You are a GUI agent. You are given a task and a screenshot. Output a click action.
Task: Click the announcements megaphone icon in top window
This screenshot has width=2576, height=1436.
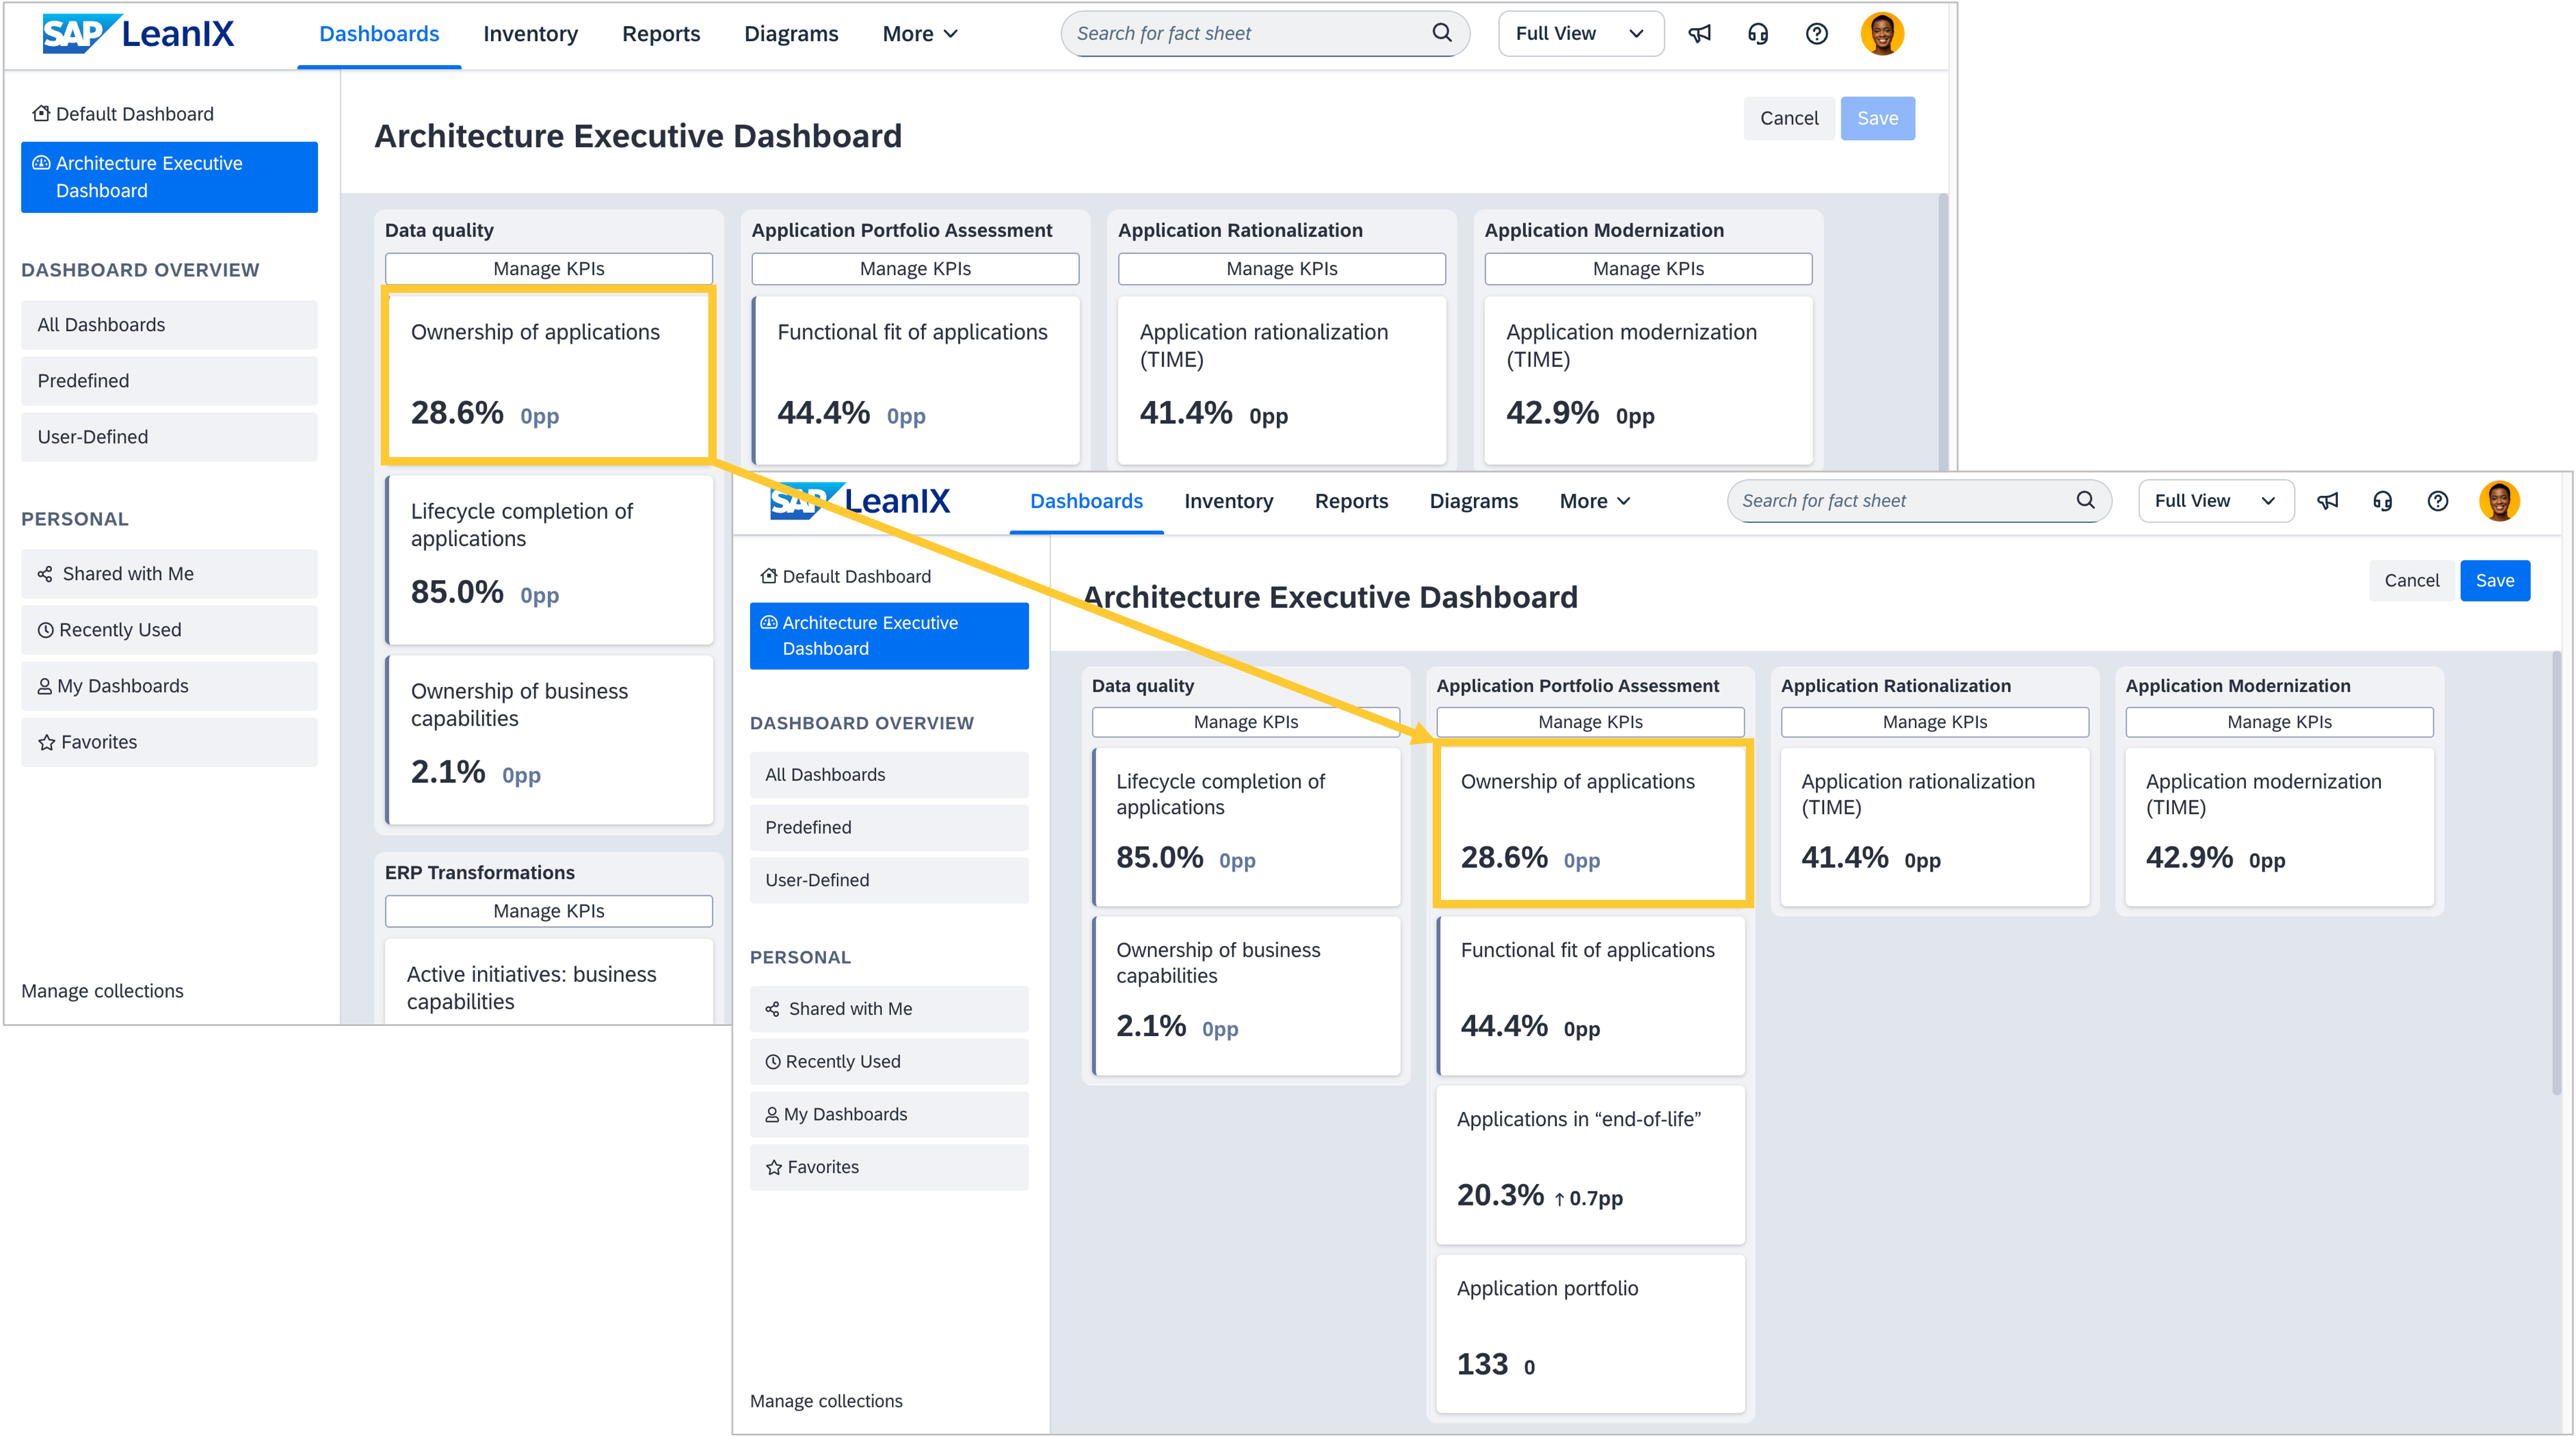(x=1699, y=34)
